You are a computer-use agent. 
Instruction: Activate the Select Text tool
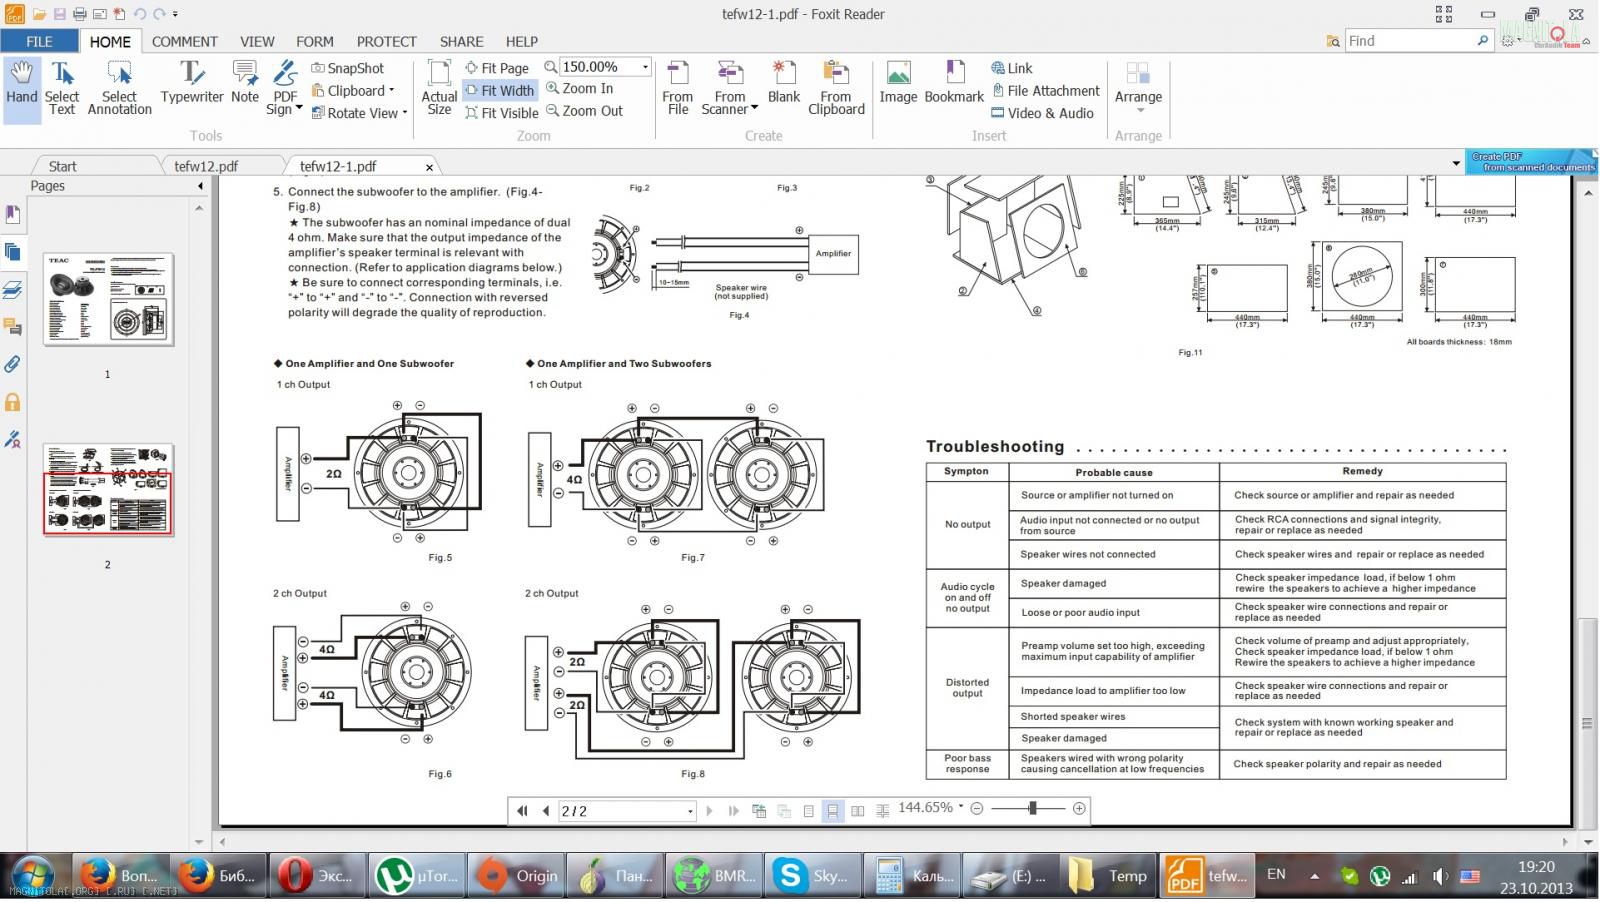[x=62, y=89]
